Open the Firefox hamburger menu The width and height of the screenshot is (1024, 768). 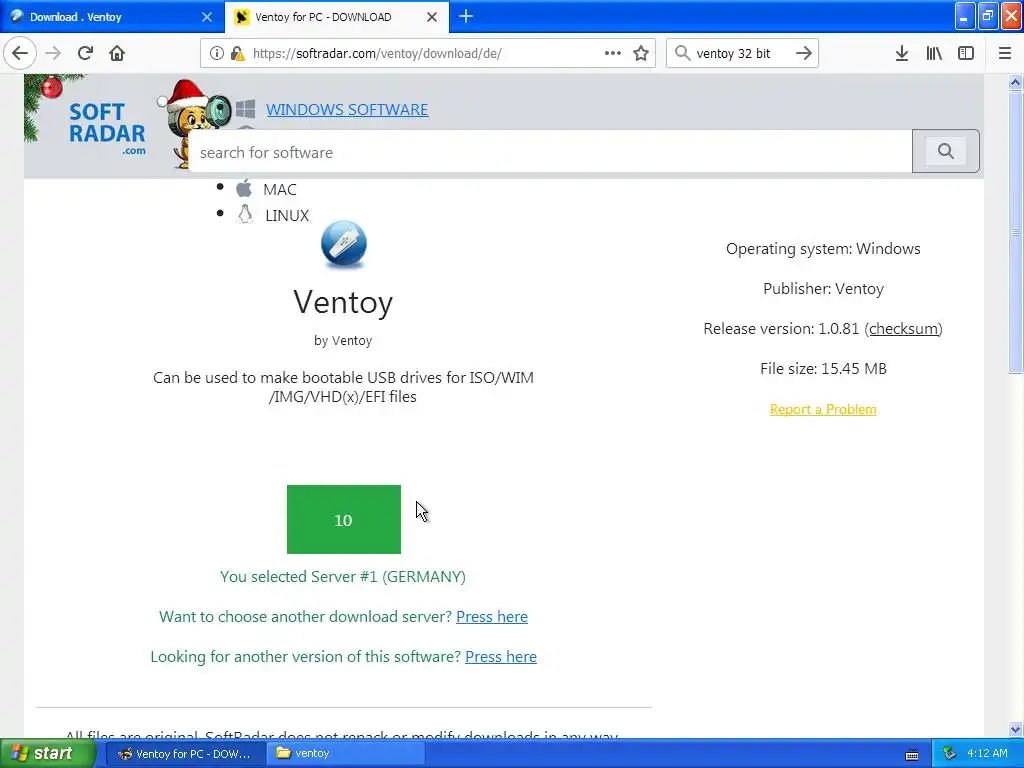click(x=1005, y=53)
